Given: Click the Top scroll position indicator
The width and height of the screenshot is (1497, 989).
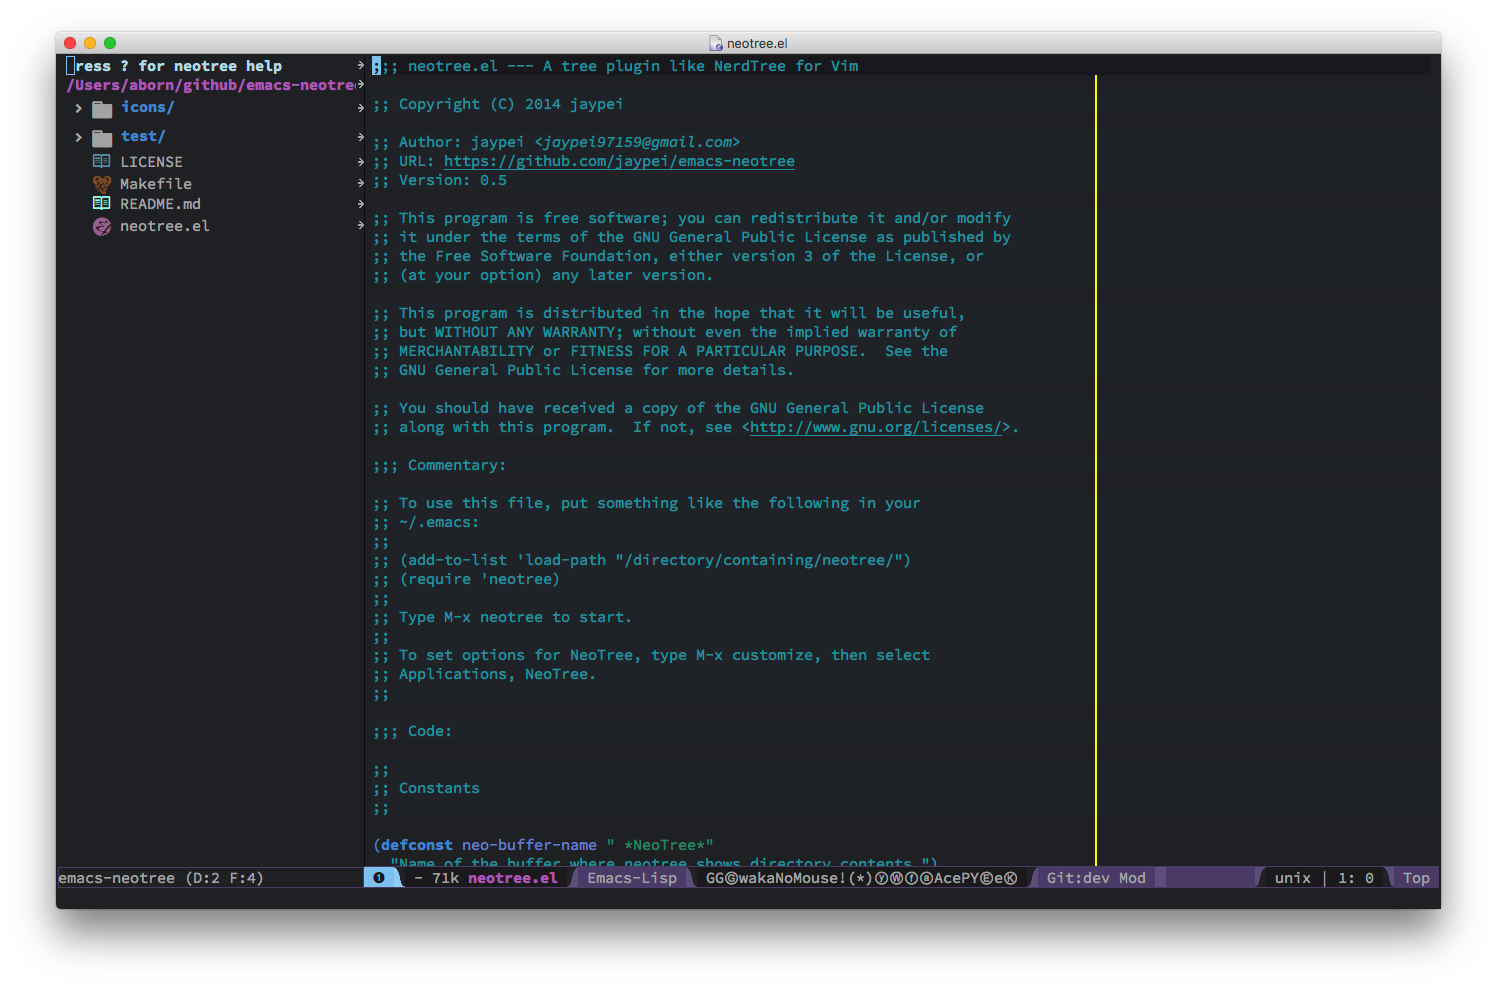Looking at the screenshot, I should 1416,878.
